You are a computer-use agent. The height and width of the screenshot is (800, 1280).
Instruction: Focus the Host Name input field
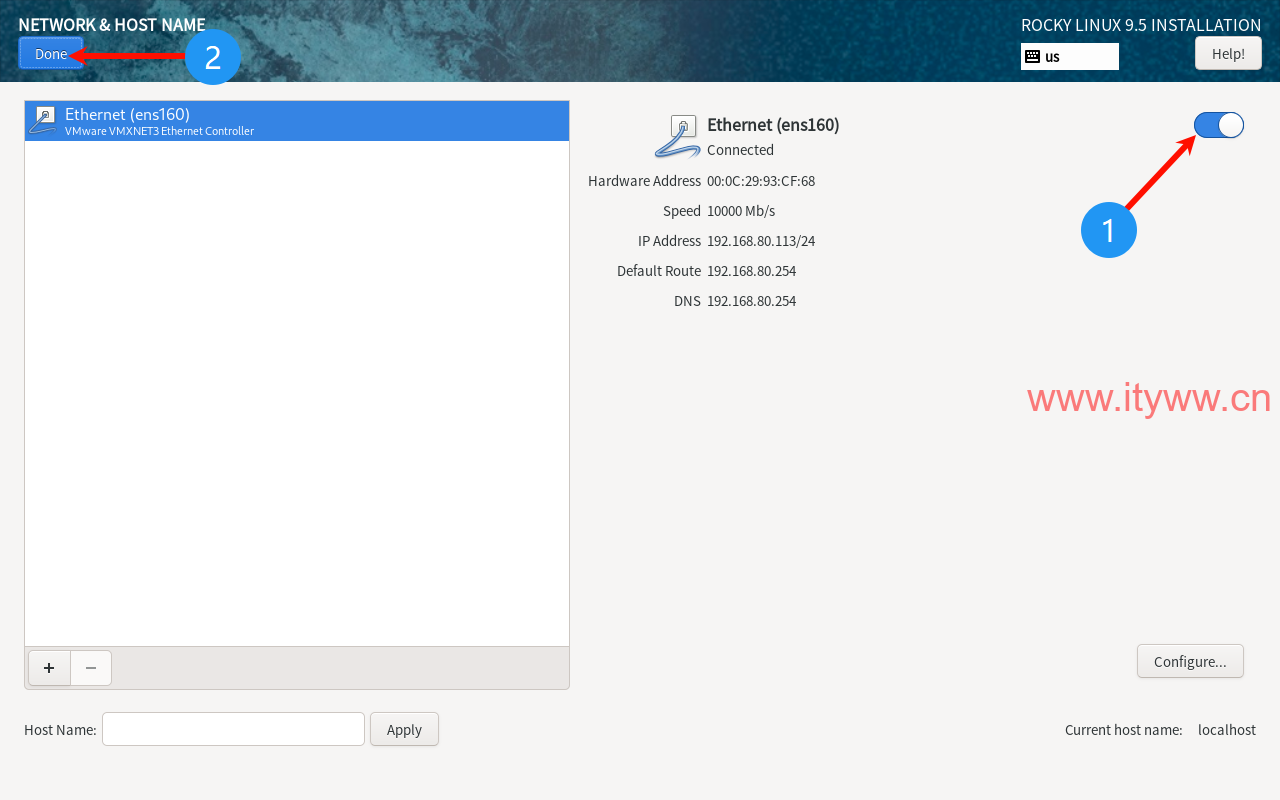click(233, 729)
